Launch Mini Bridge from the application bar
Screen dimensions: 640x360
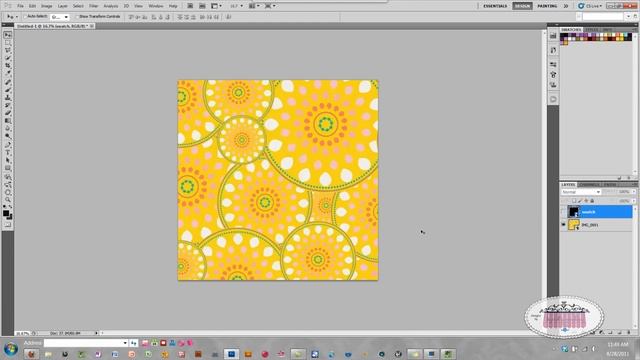[202, 6]
